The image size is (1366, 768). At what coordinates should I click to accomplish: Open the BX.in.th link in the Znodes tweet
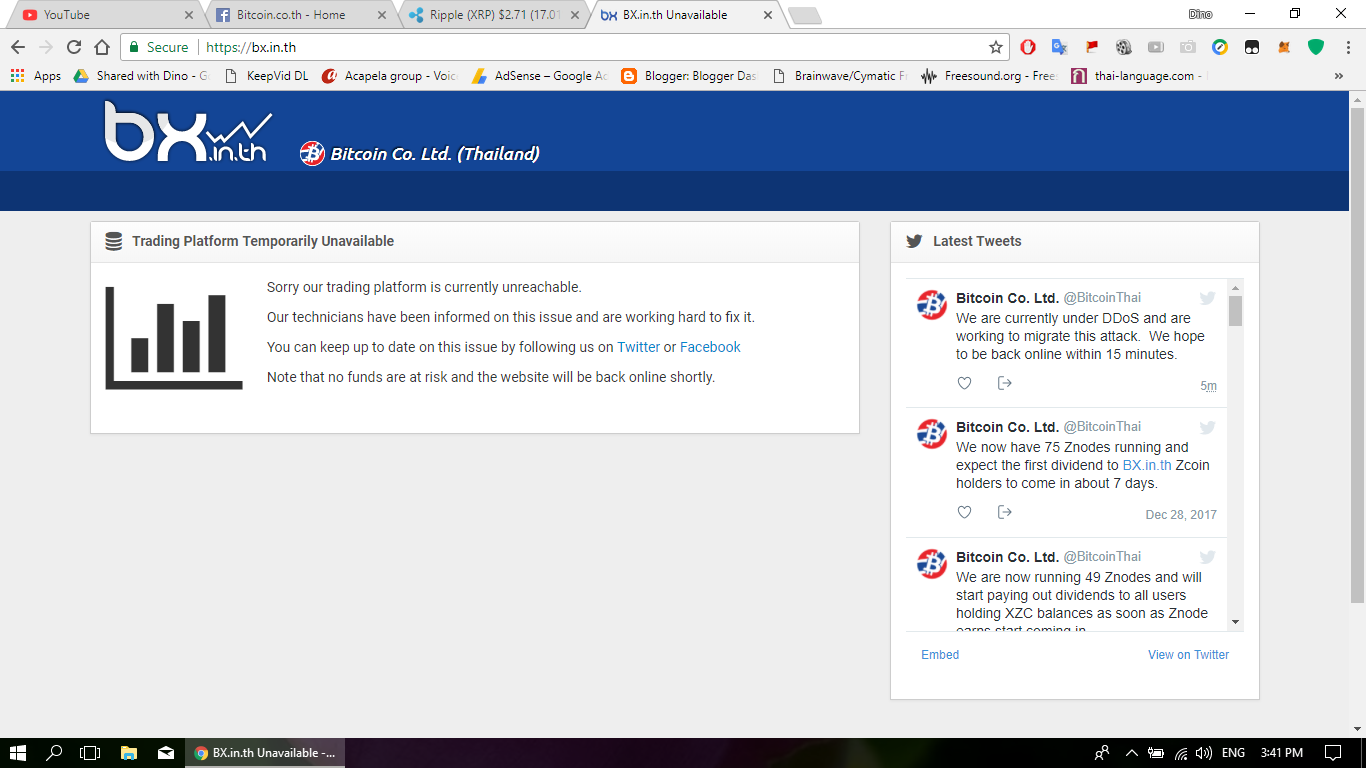click(x=1147, y=465)
